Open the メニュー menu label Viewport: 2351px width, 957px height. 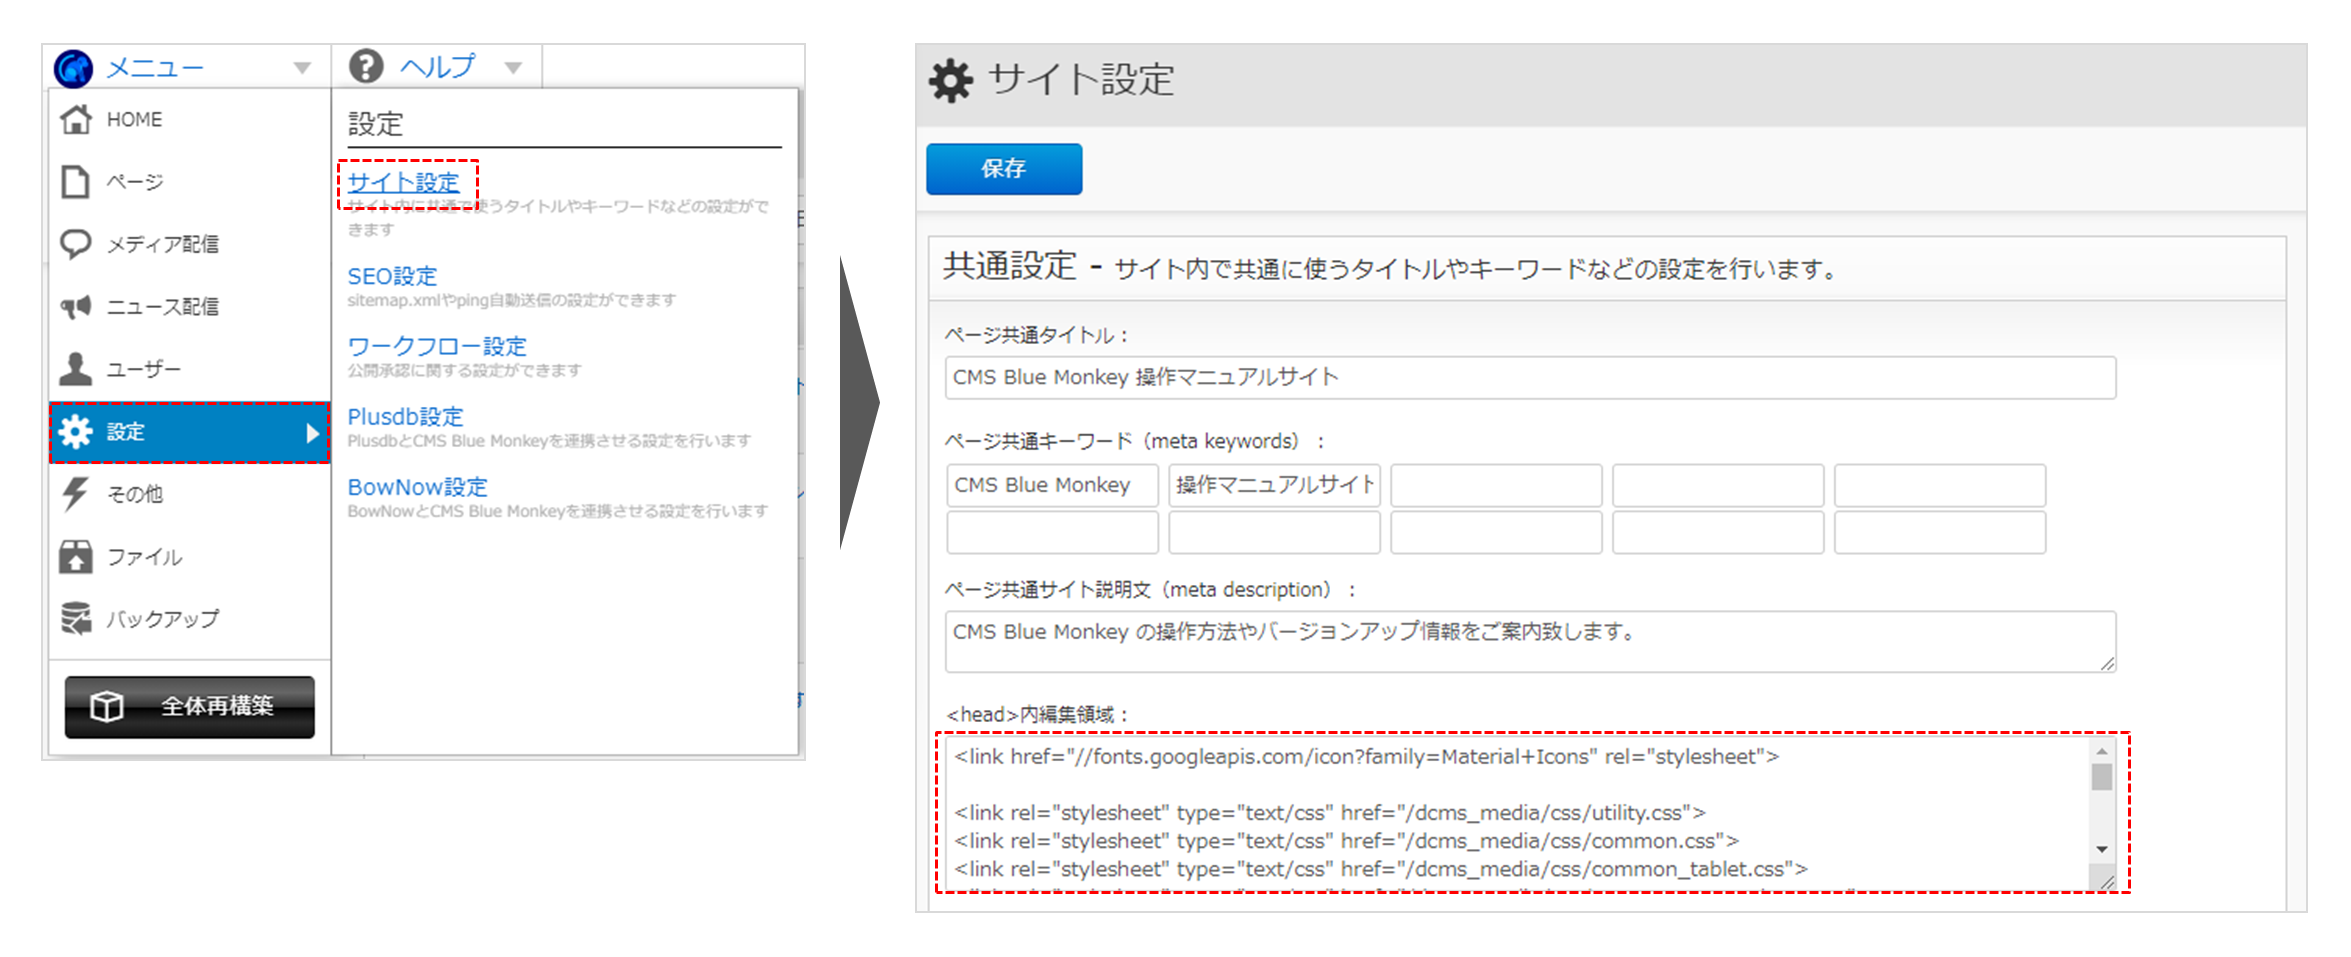(x=155, y=68)
